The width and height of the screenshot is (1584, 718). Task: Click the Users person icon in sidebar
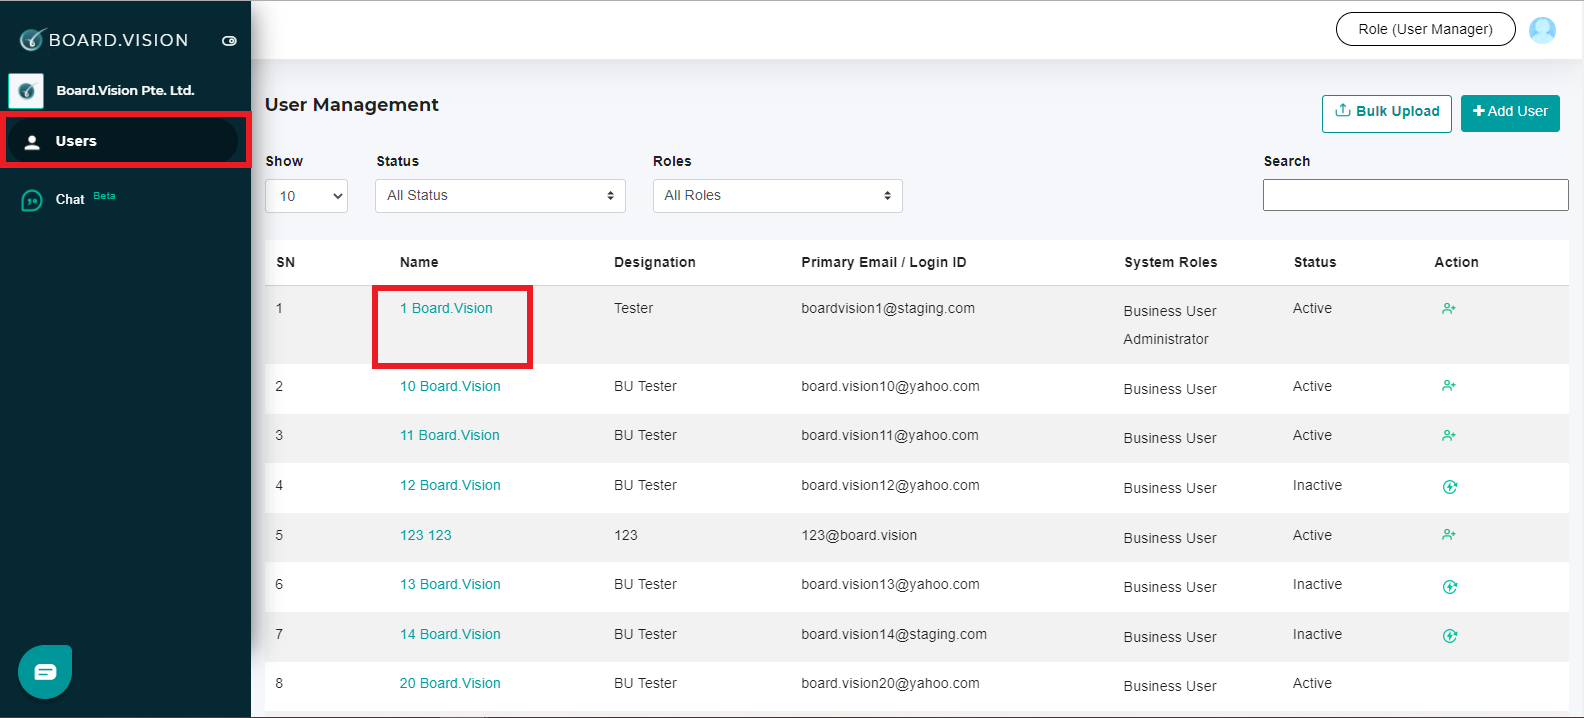tap(32, 142)
